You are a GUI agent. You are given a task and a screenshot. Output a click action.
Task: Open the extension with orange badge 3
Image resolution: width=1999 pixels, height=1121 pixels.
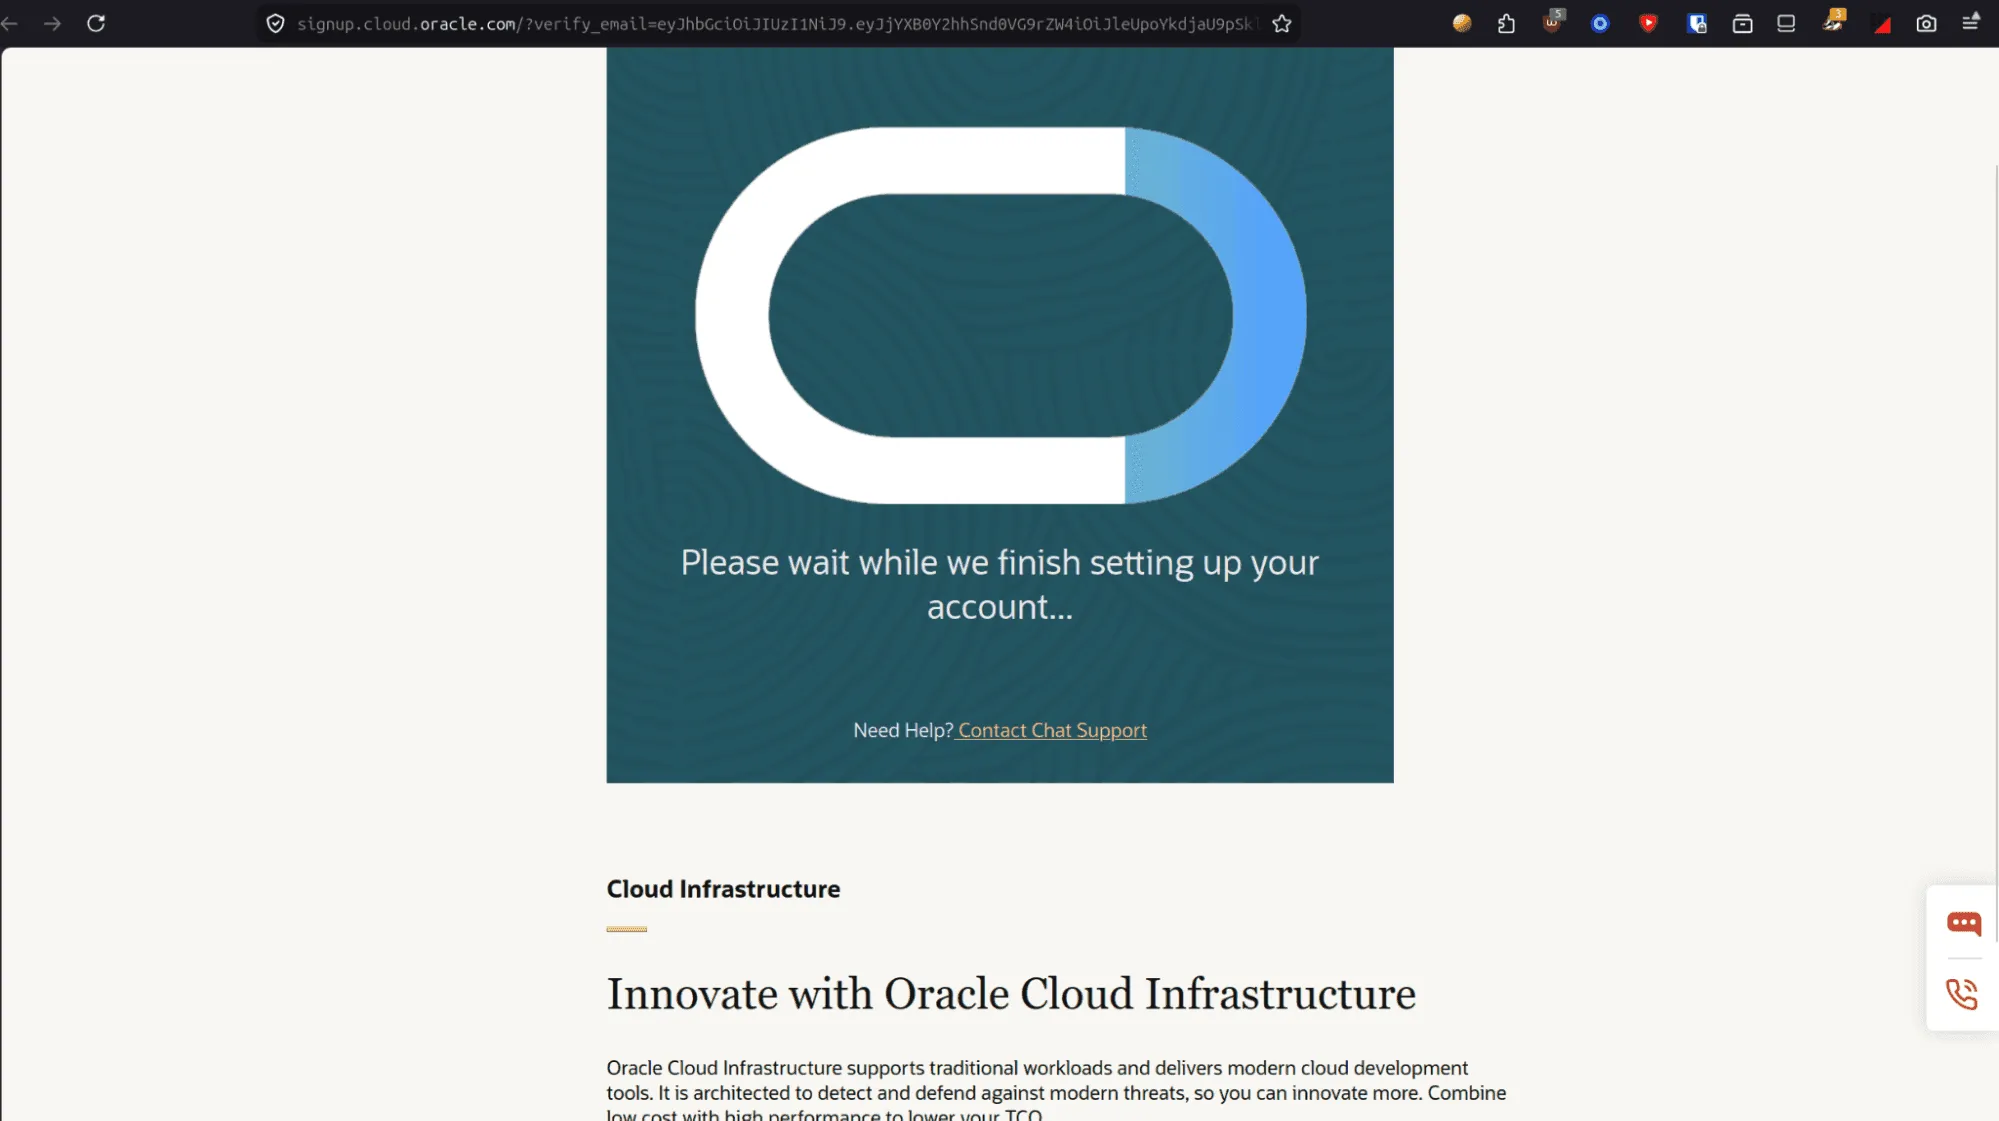pyautogui.click(x=1834, y=21)
